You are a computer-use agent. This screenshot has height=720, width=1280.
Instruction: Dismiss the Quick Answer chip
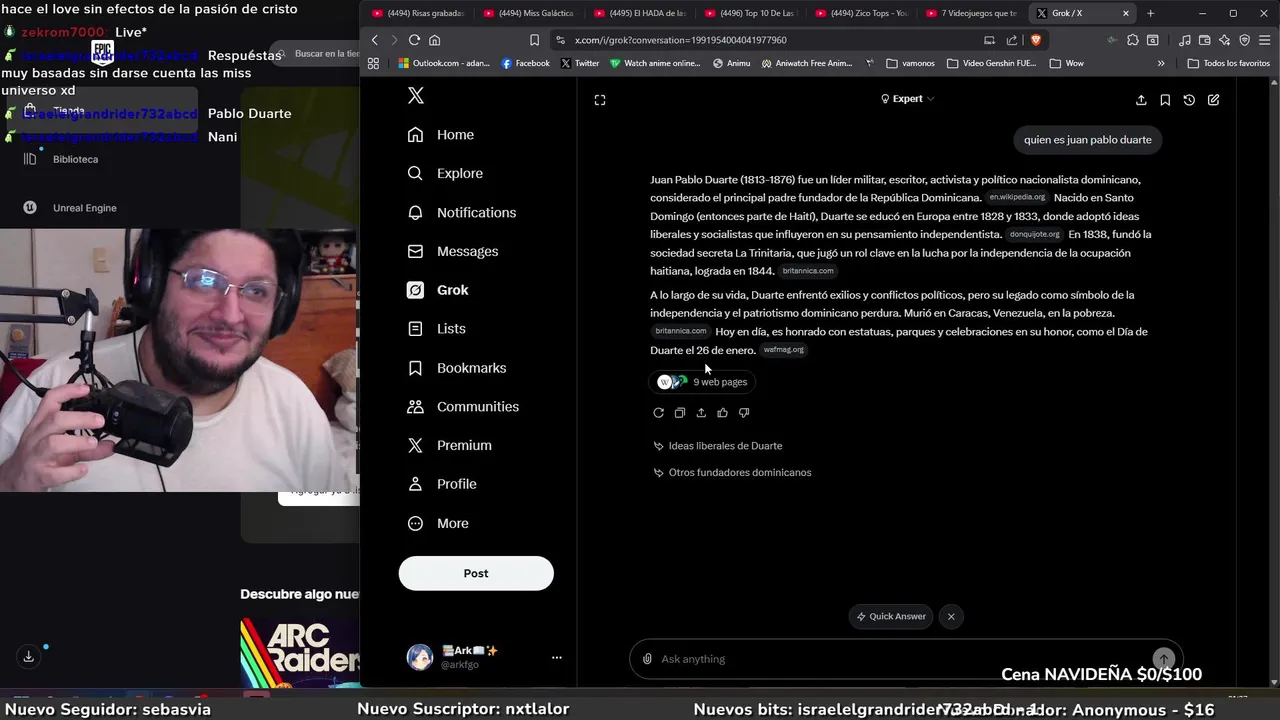click(x=951, y=616)
